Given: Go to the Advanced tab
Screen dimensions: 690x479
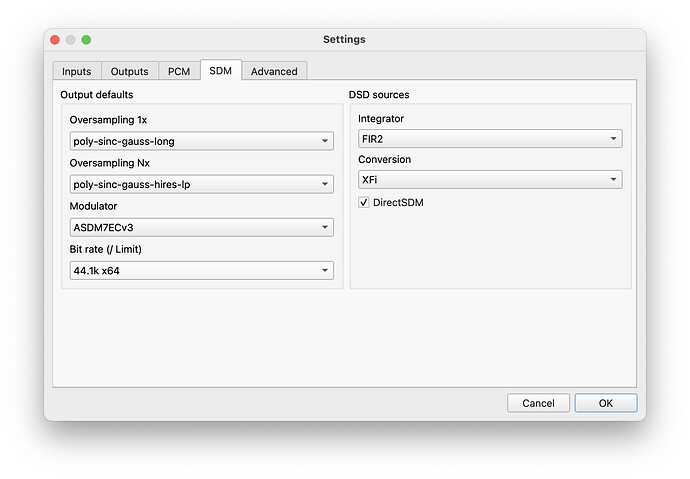Looking at the screenshot, I should 274,71.
